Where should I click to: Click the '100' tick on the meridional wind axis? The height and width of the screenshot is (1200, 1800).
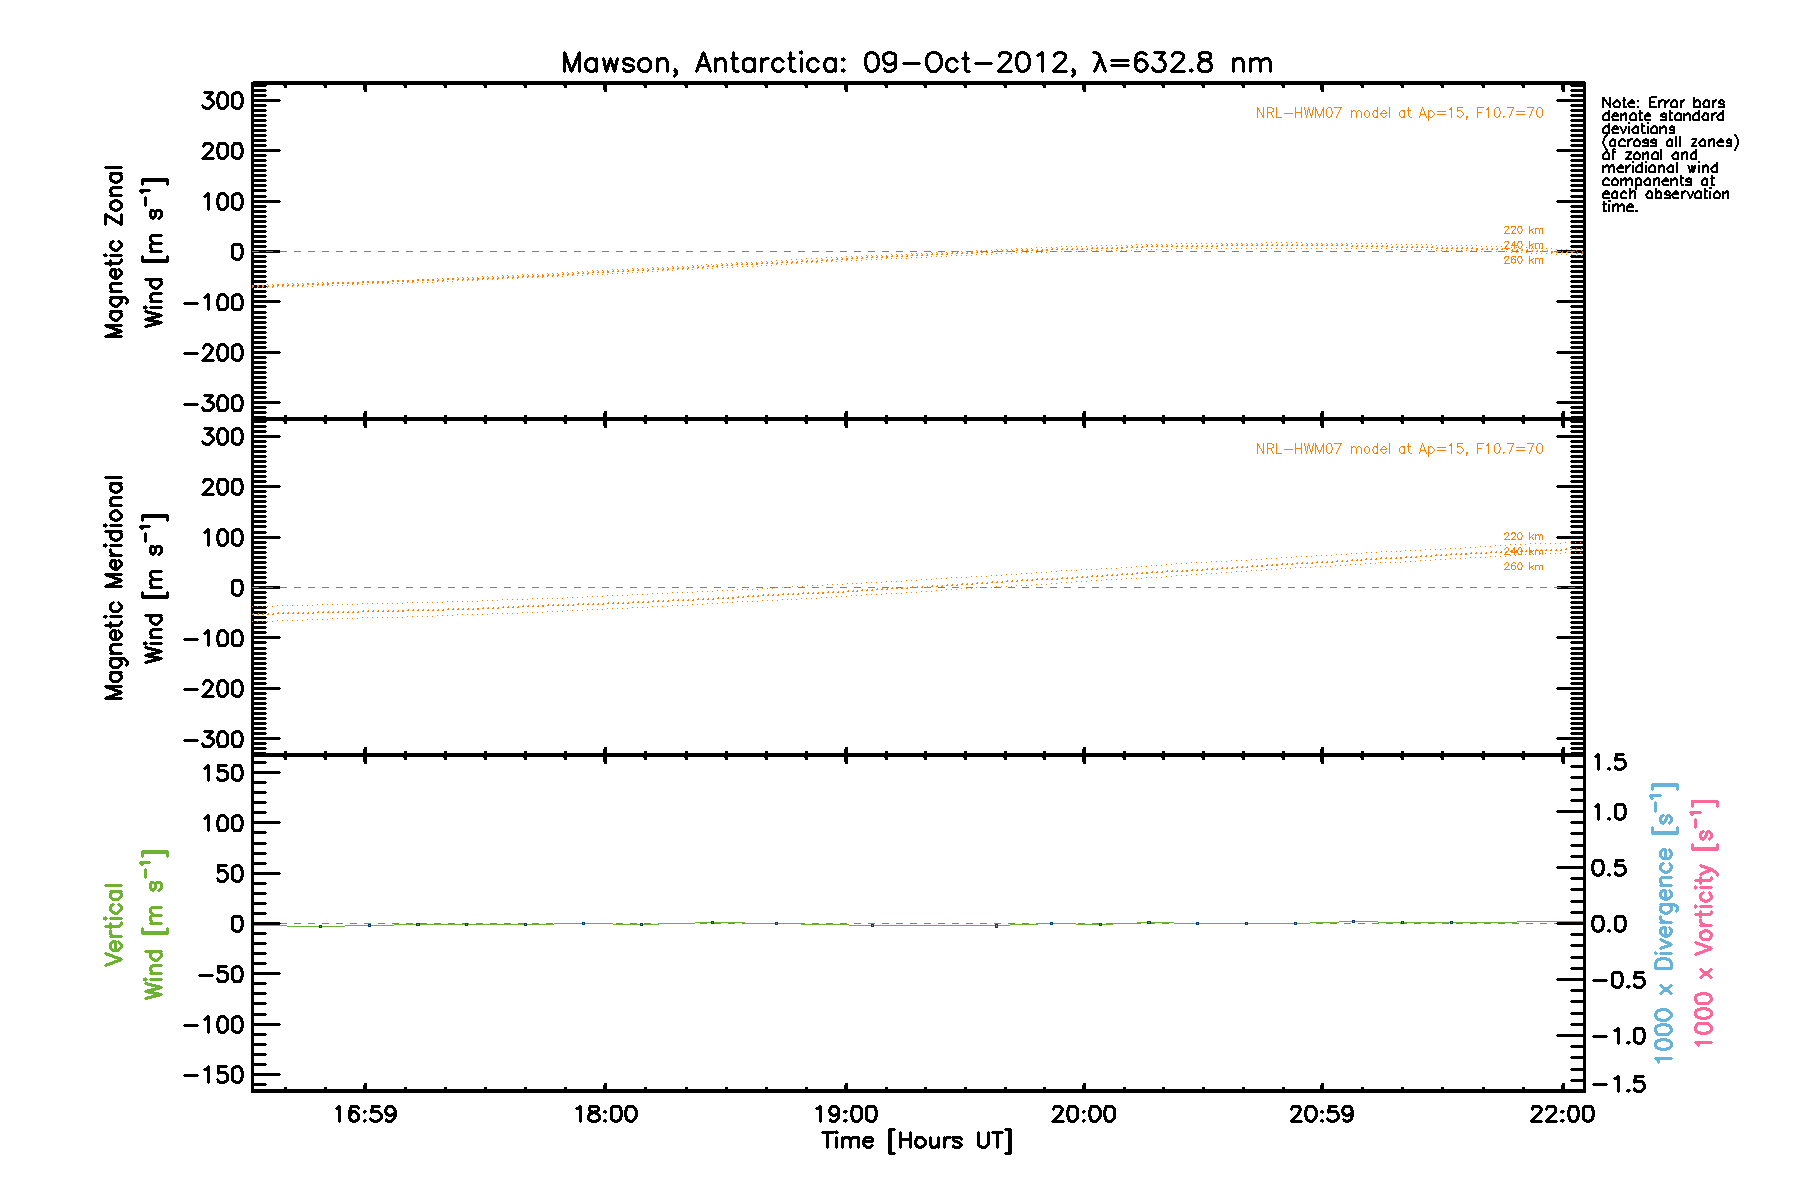point(222,538)
